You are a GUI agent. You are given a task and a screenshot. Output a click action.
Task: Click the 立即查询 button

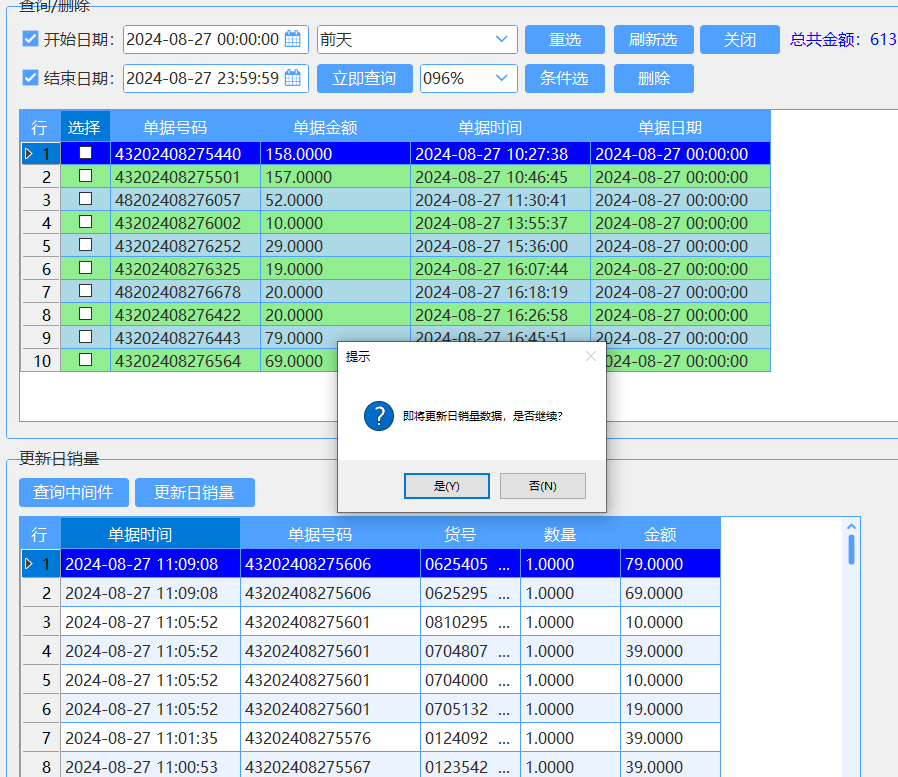click(x=364, y=78)
